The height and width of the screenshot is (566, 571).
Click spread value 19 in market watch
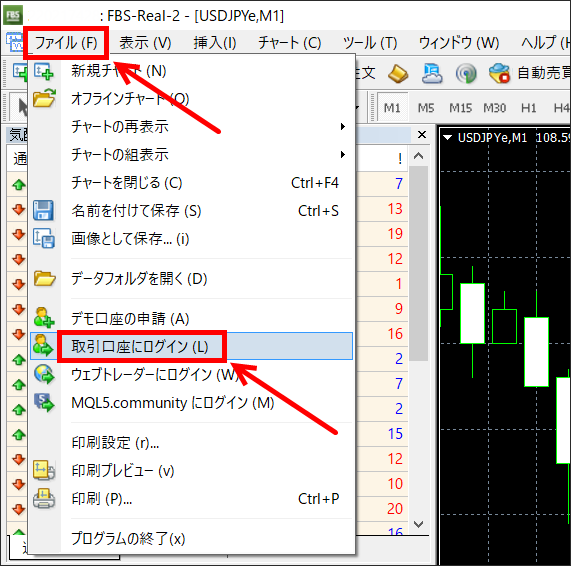pos(395,234)
